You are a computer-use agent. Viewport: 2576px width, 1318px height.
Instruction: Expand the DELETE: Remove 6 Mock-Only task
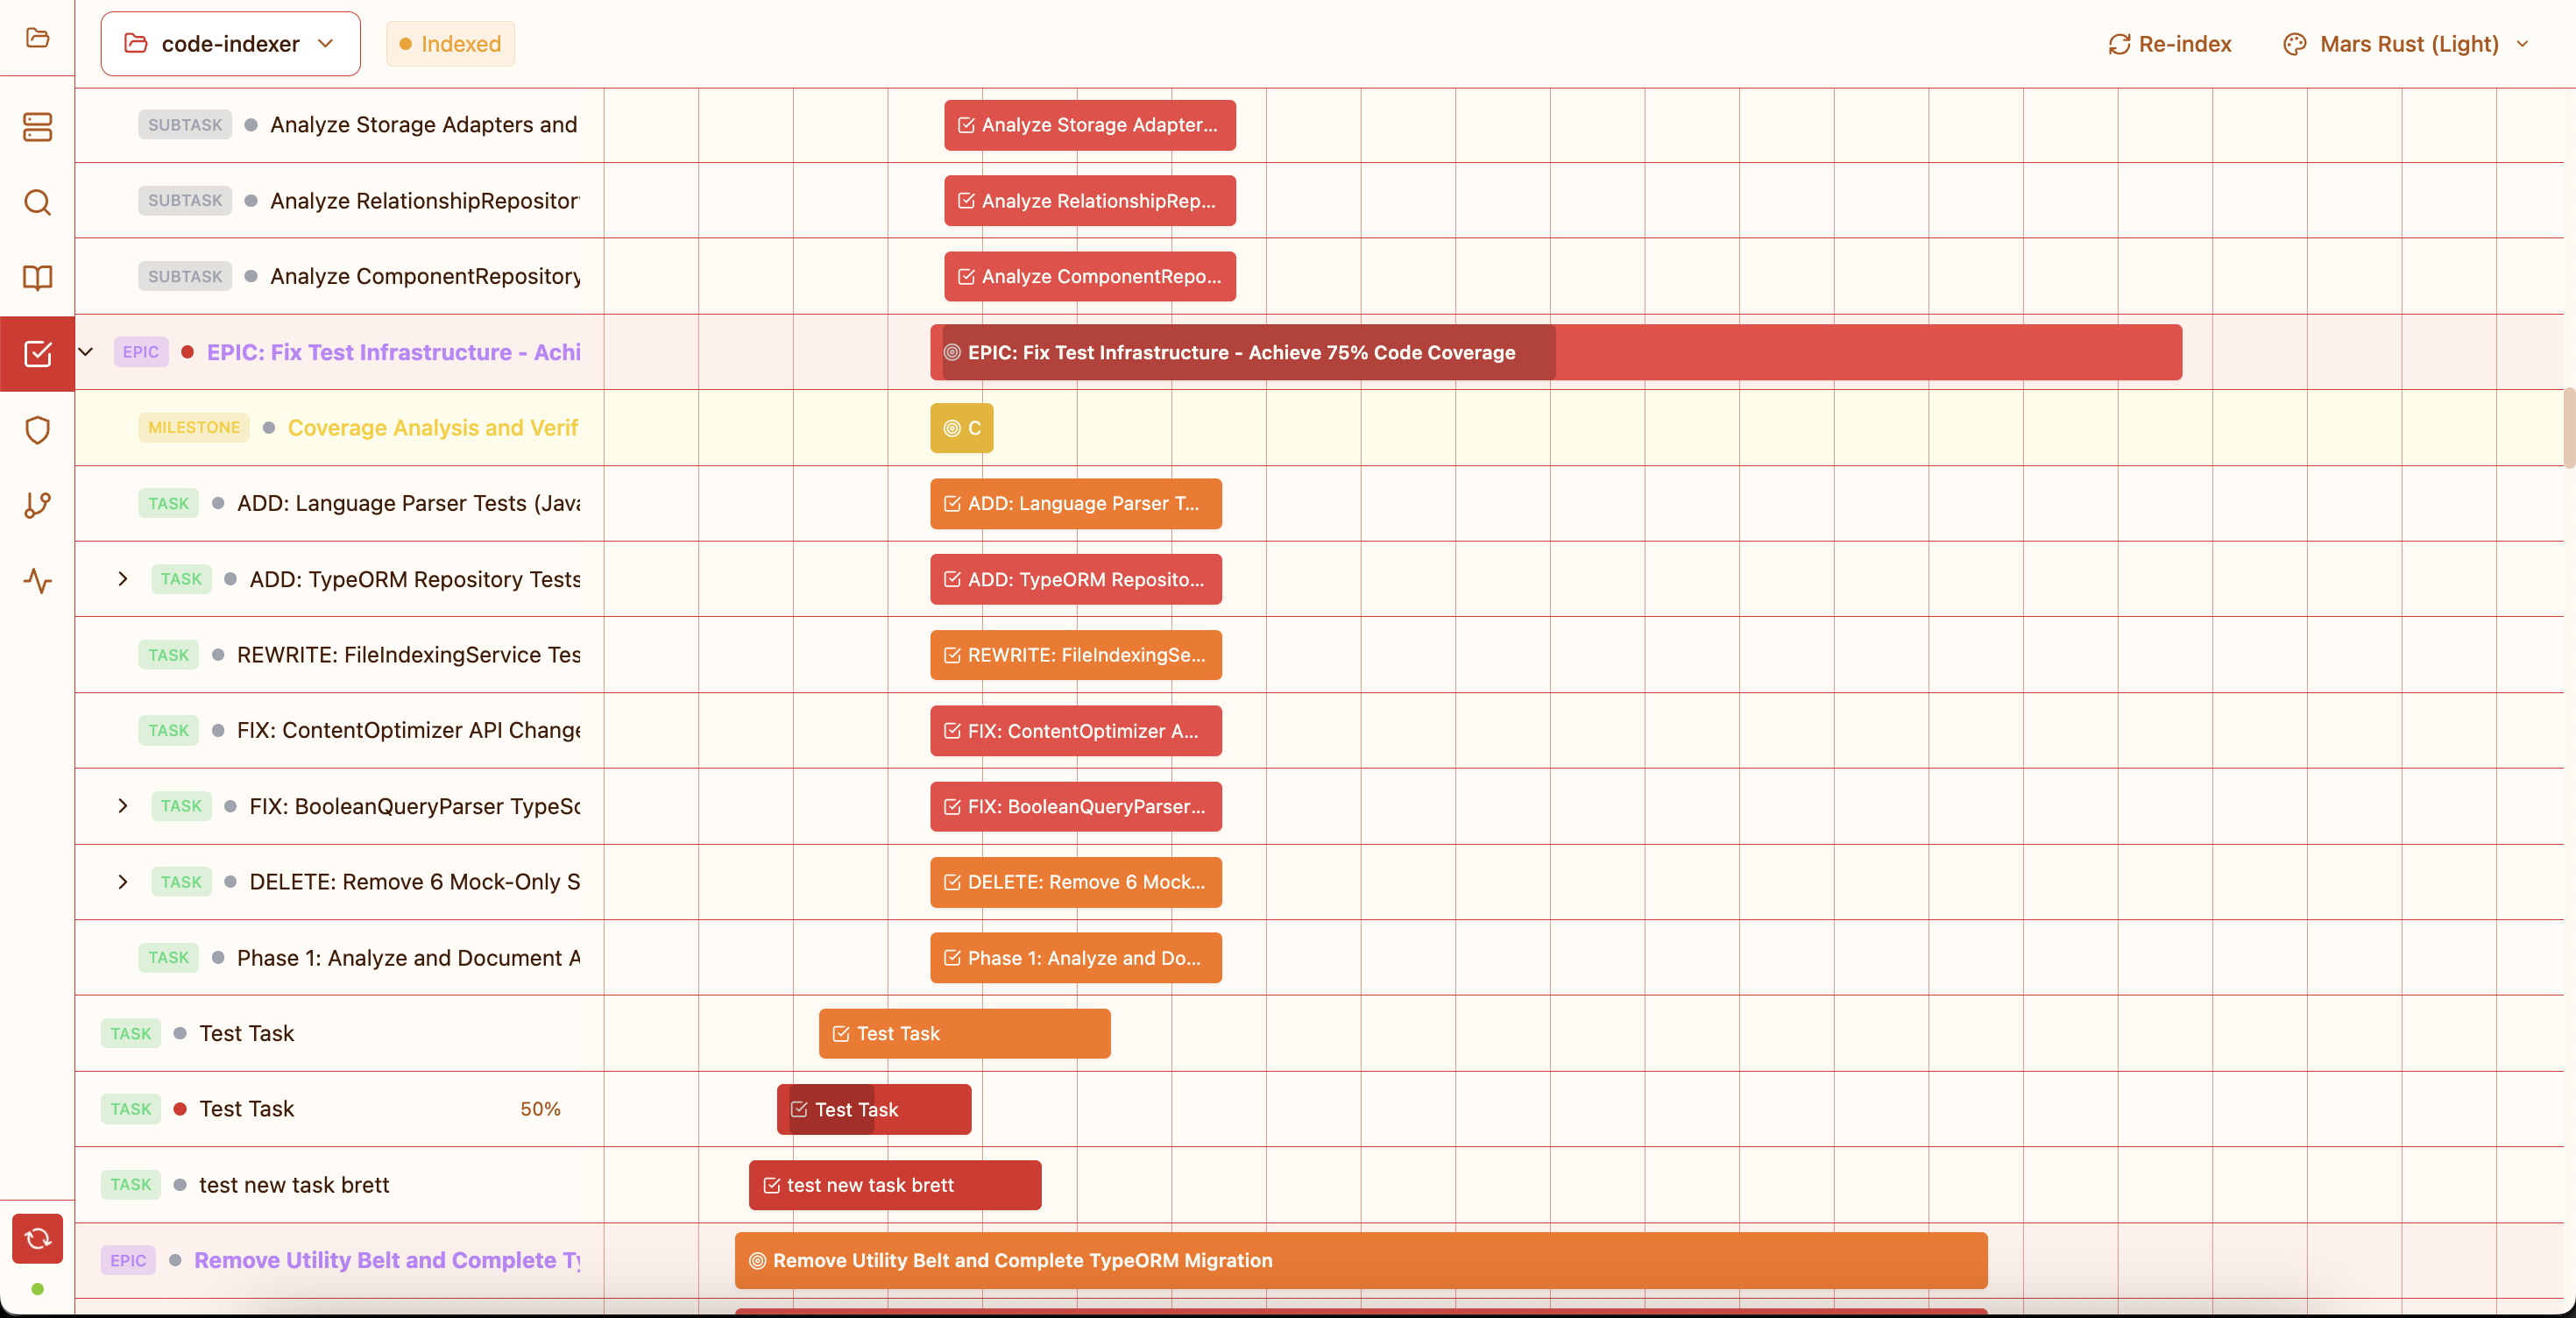(123, 882)
